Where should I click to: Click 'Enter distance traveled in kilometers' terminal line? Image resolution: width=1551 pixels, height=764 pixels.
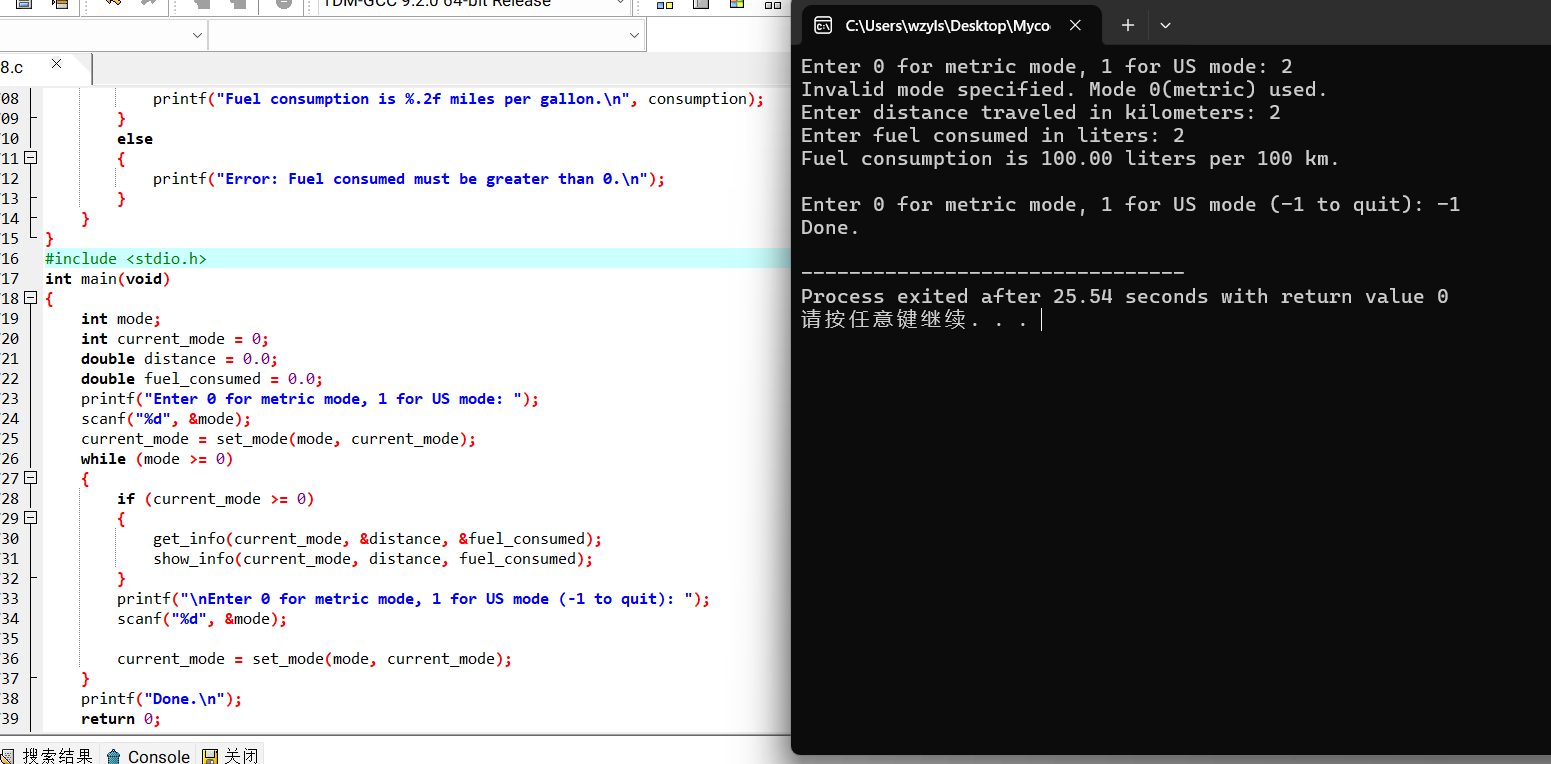tap(1040, 112)
